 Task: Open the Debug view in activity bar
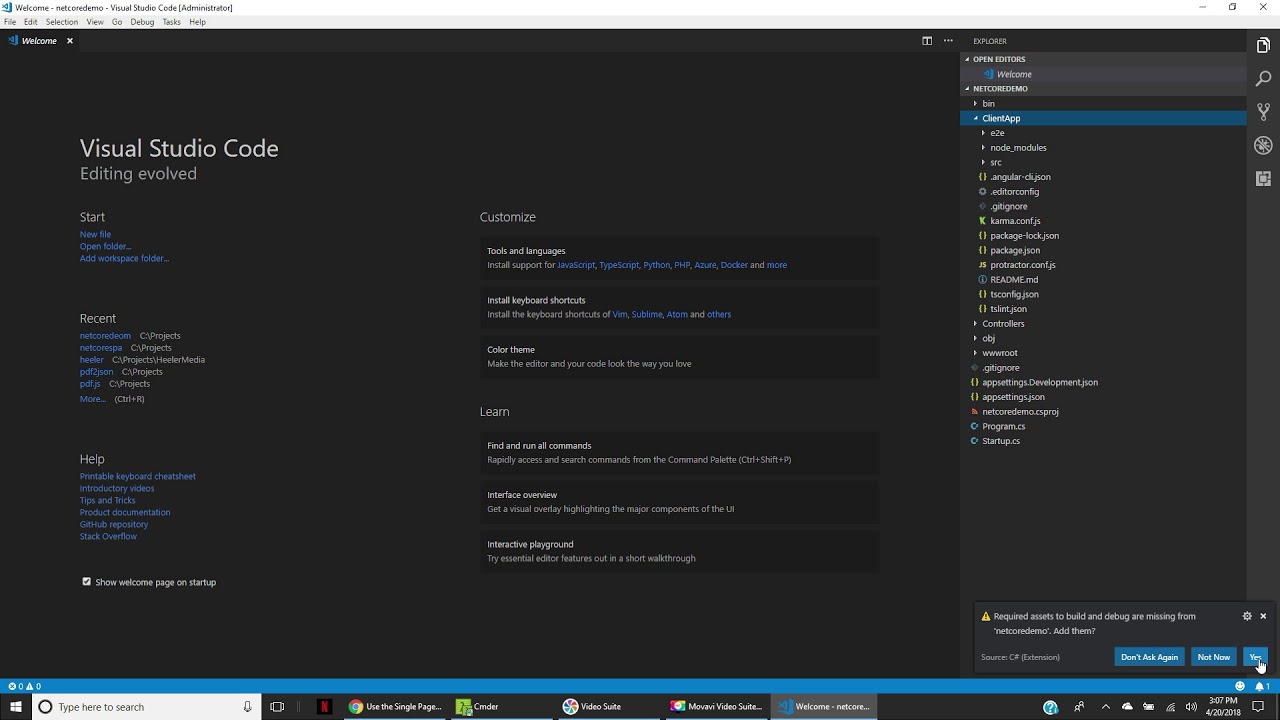pyautogui.click(x=1263, y=146)
